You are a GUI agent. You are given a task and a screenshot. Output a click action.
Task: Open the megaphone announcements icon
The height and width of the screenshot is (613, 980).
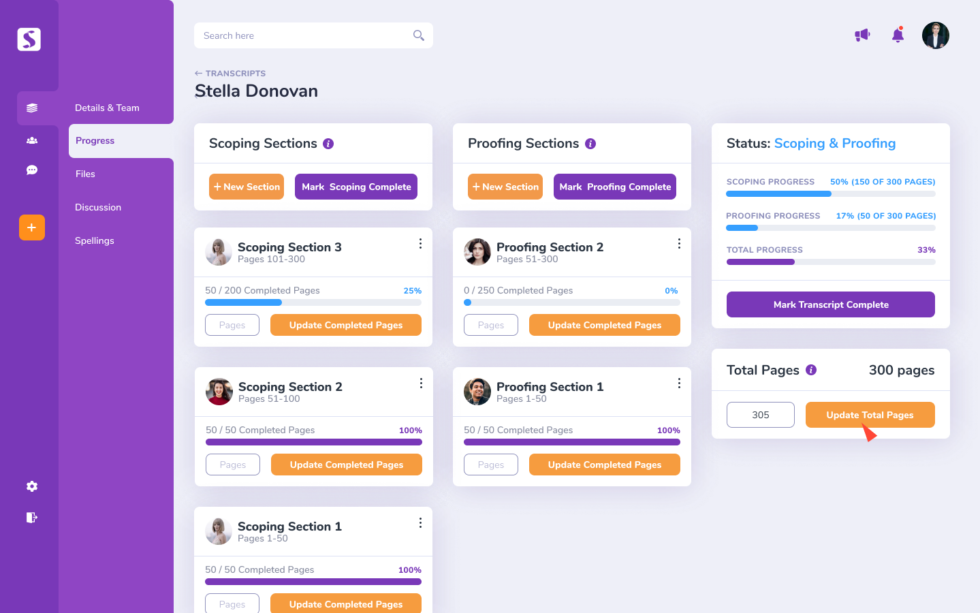click(x=862, y=35)
